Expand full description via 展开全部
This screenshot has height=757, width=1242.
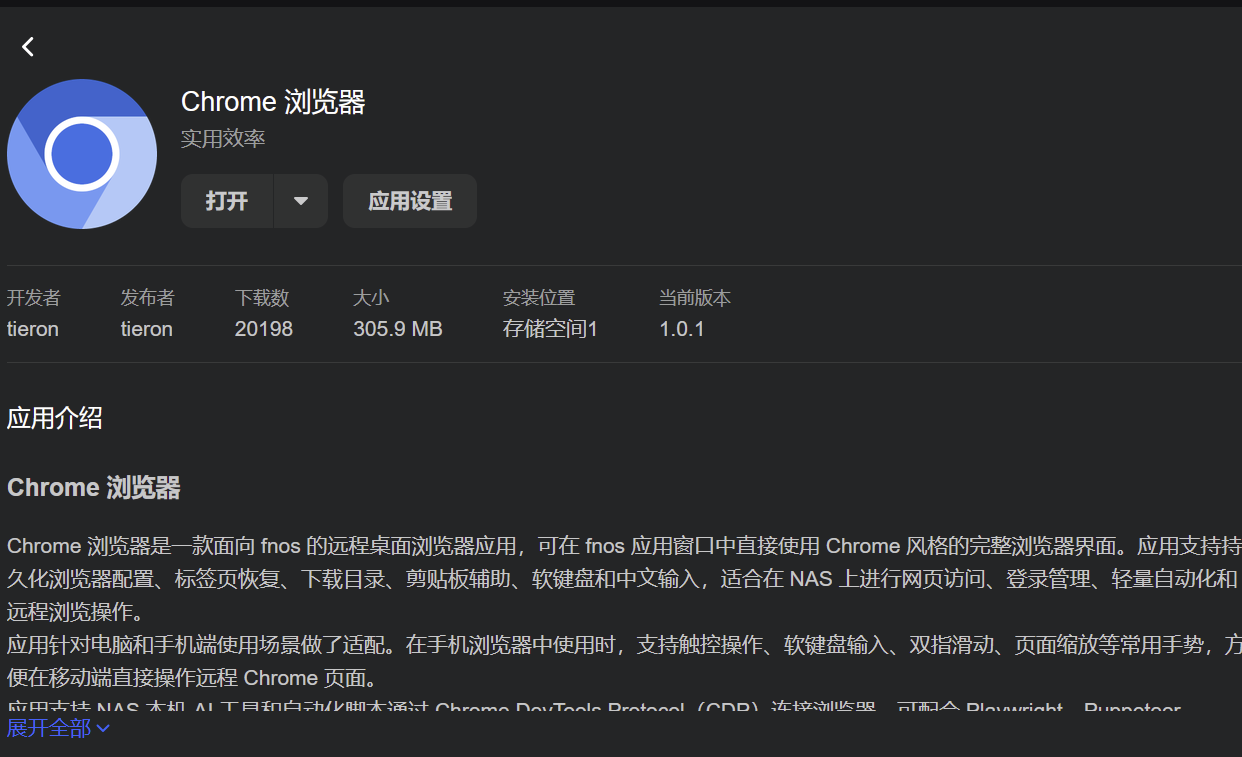pos(58,728)
